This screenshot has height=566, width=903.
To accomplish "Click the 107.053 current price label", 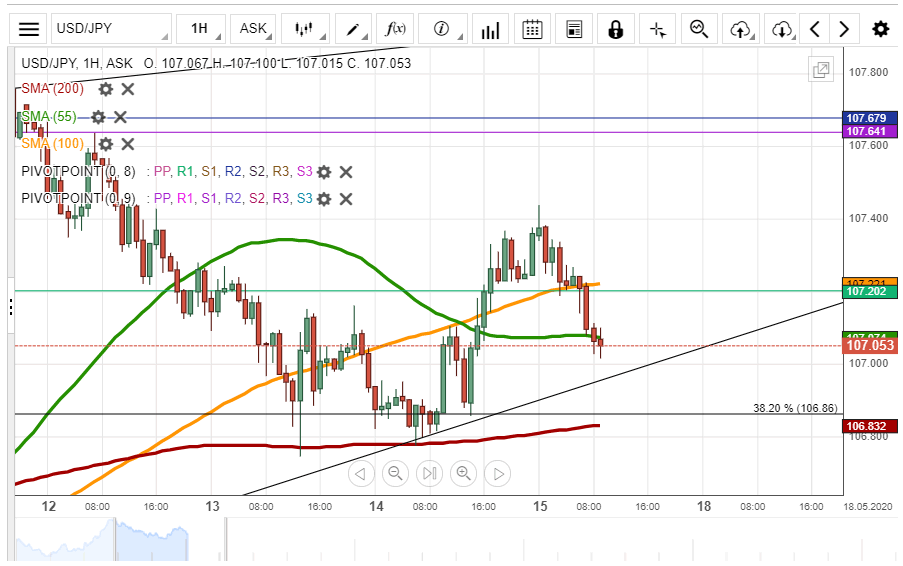I will pyautogui.click(x=870, y=345).
